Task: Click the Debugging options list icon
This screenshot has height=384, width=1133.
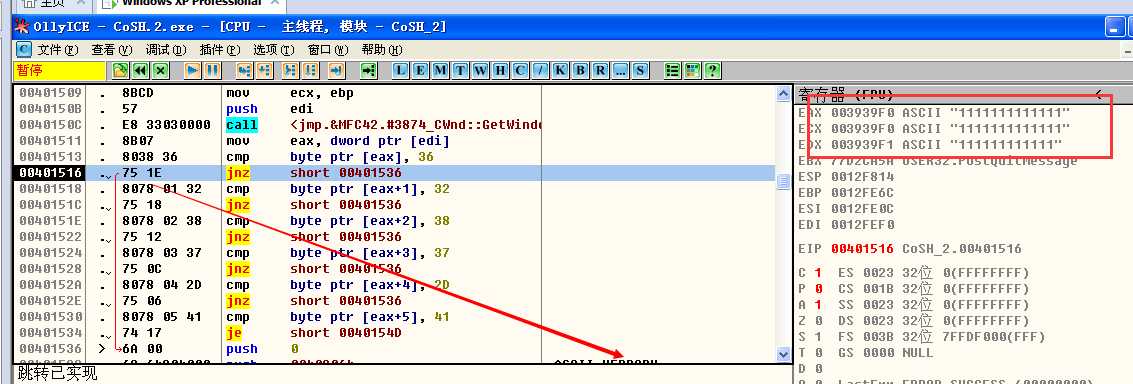Action: (673, 70)
